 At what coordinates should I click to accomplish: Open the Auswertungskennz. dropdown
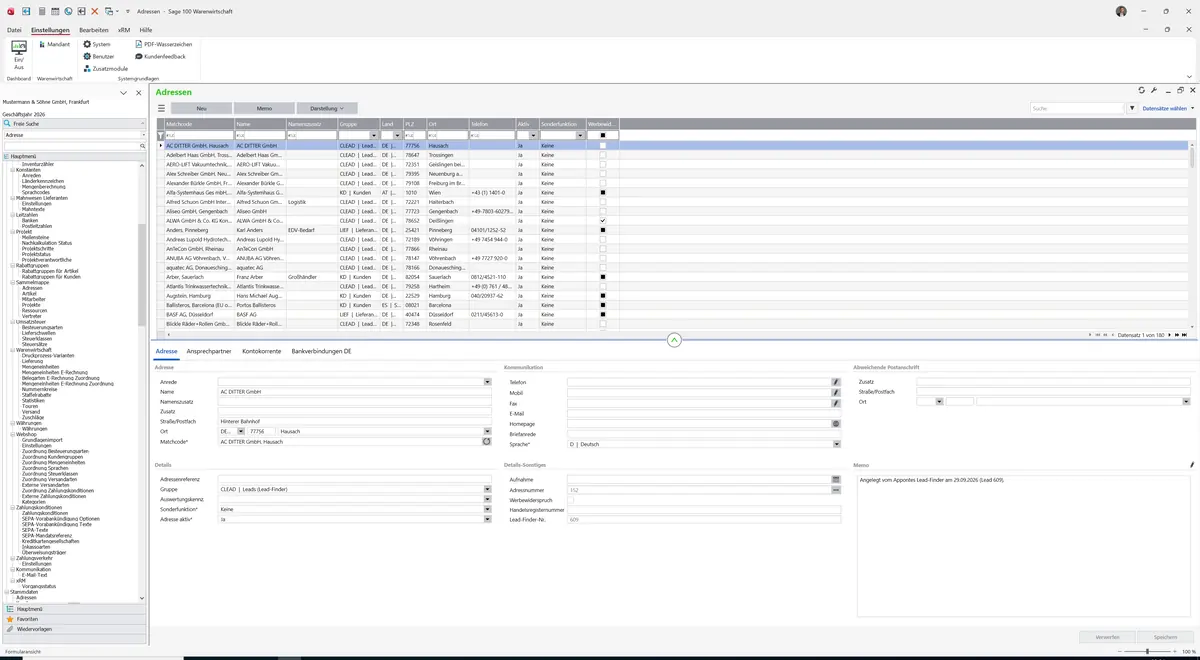coord(487,500)
